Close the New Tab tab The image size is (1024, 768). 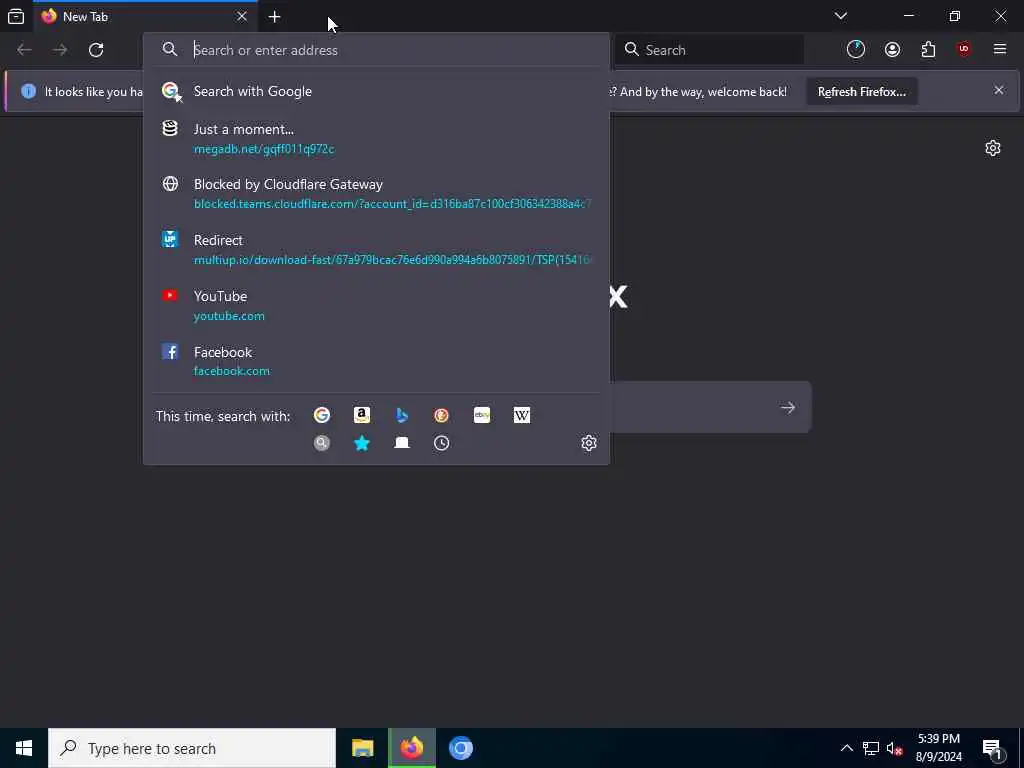click(x=242, y=16)
